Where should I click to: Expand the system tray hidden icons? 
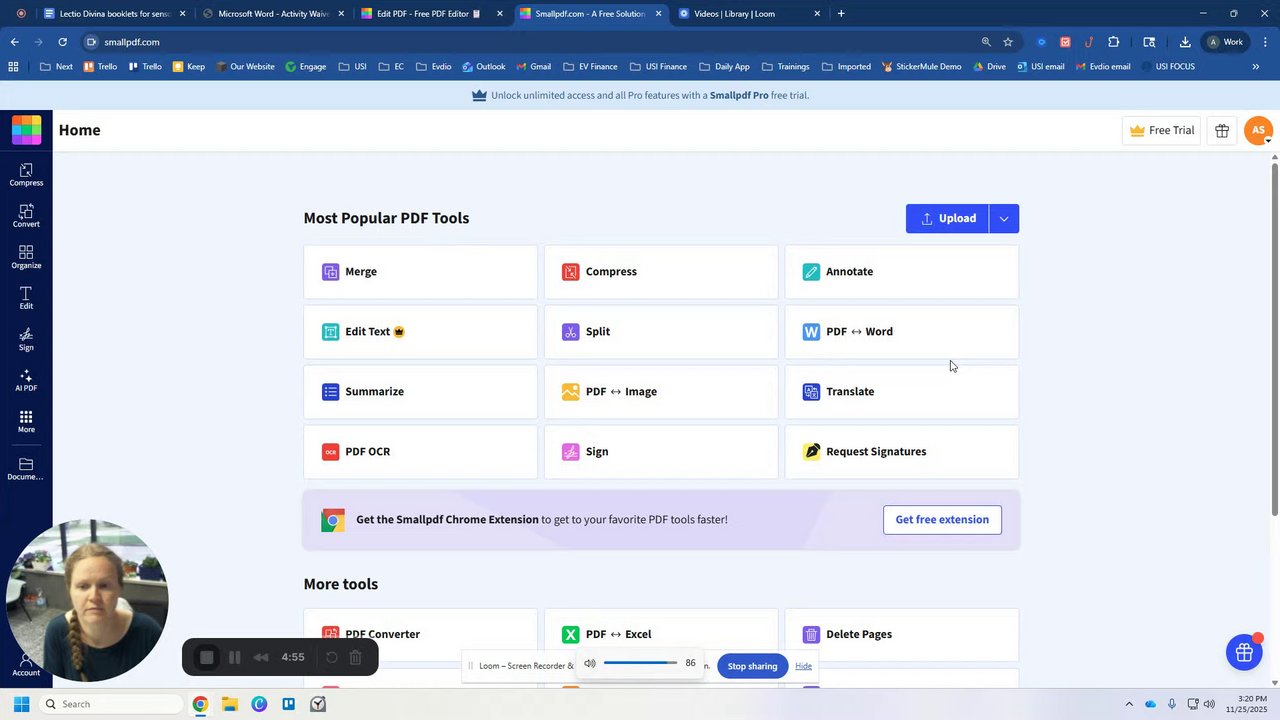[x=1129, y=704]
